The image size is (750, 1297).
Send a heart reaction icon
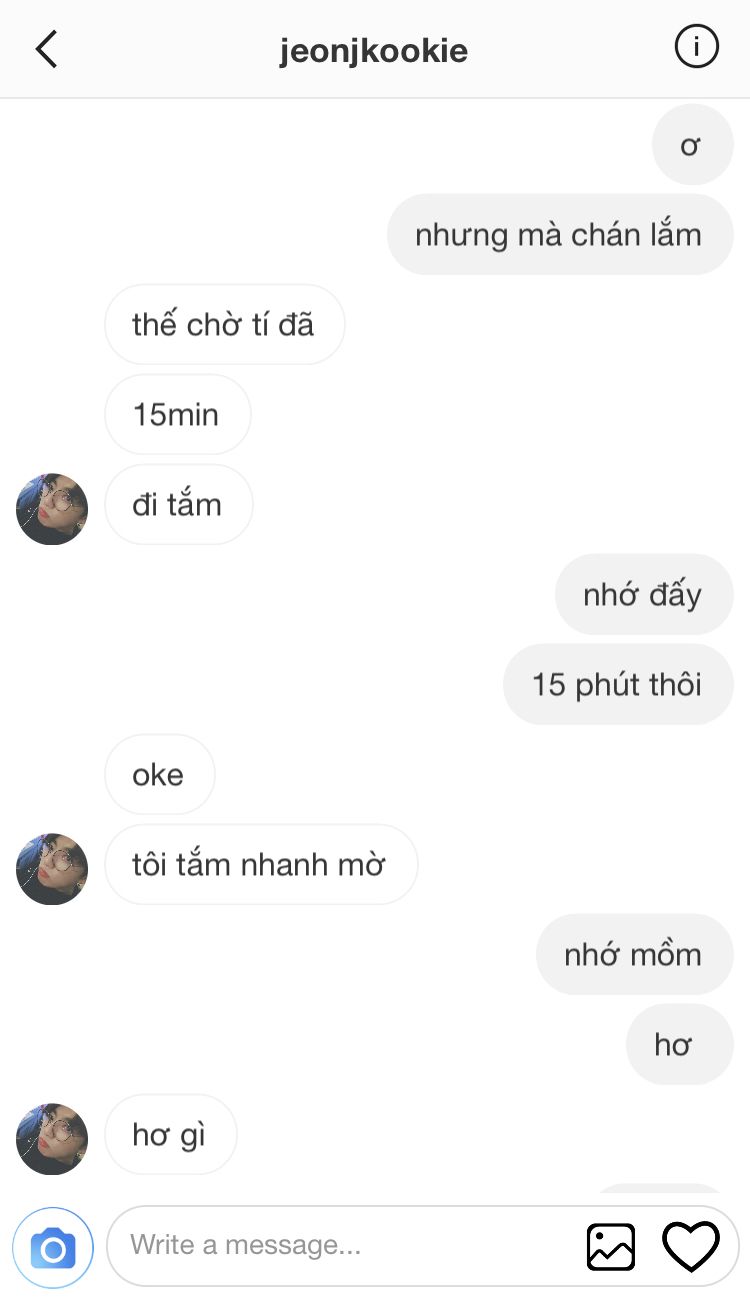click(691, 1247)
